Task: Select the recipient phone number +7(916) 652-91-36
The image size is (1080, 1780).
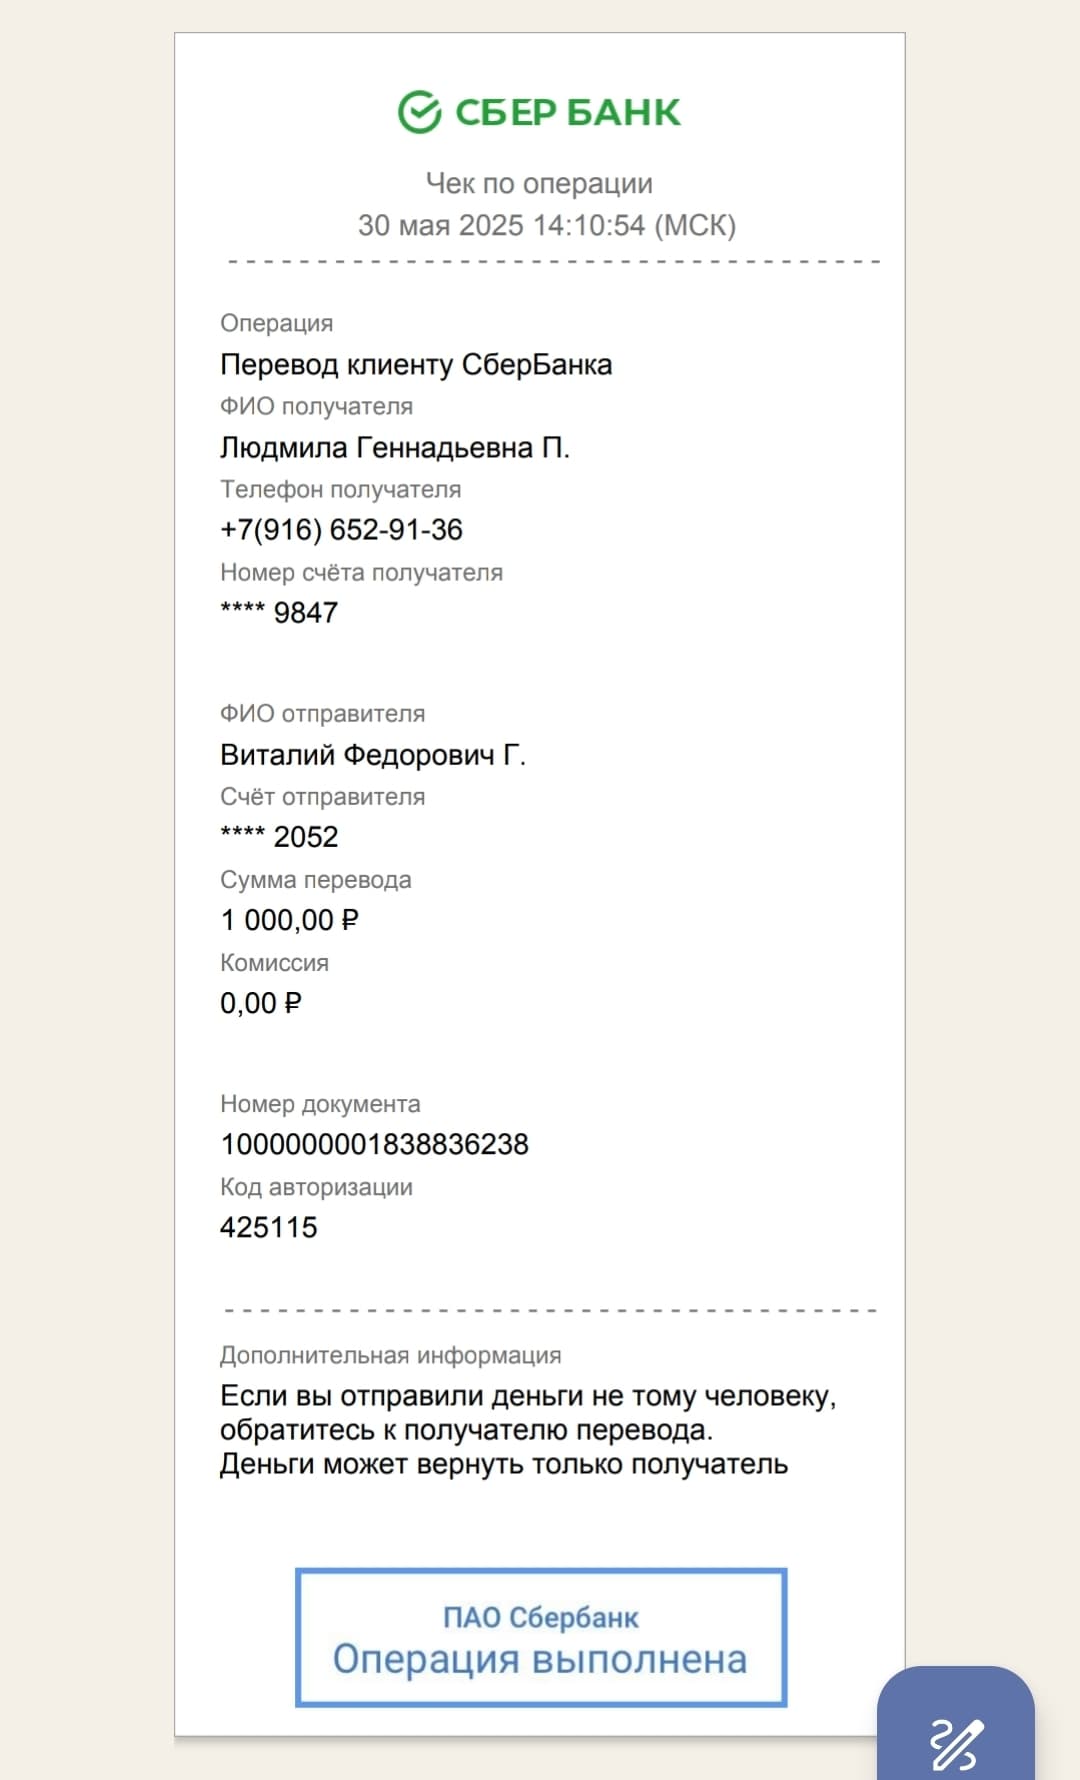Action: (x=341, y=530)
